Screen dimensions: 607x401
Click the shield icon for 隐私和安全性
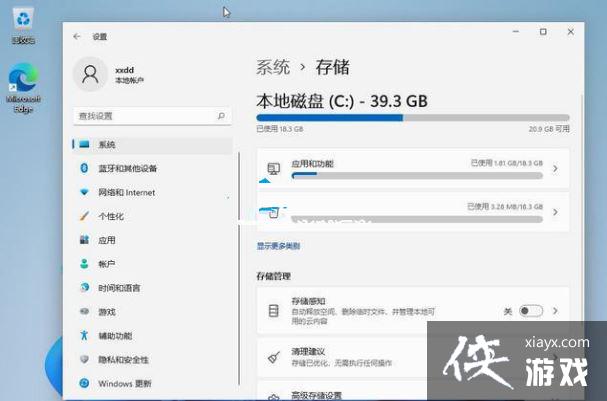pyautogui.click(x=84, y=359)
